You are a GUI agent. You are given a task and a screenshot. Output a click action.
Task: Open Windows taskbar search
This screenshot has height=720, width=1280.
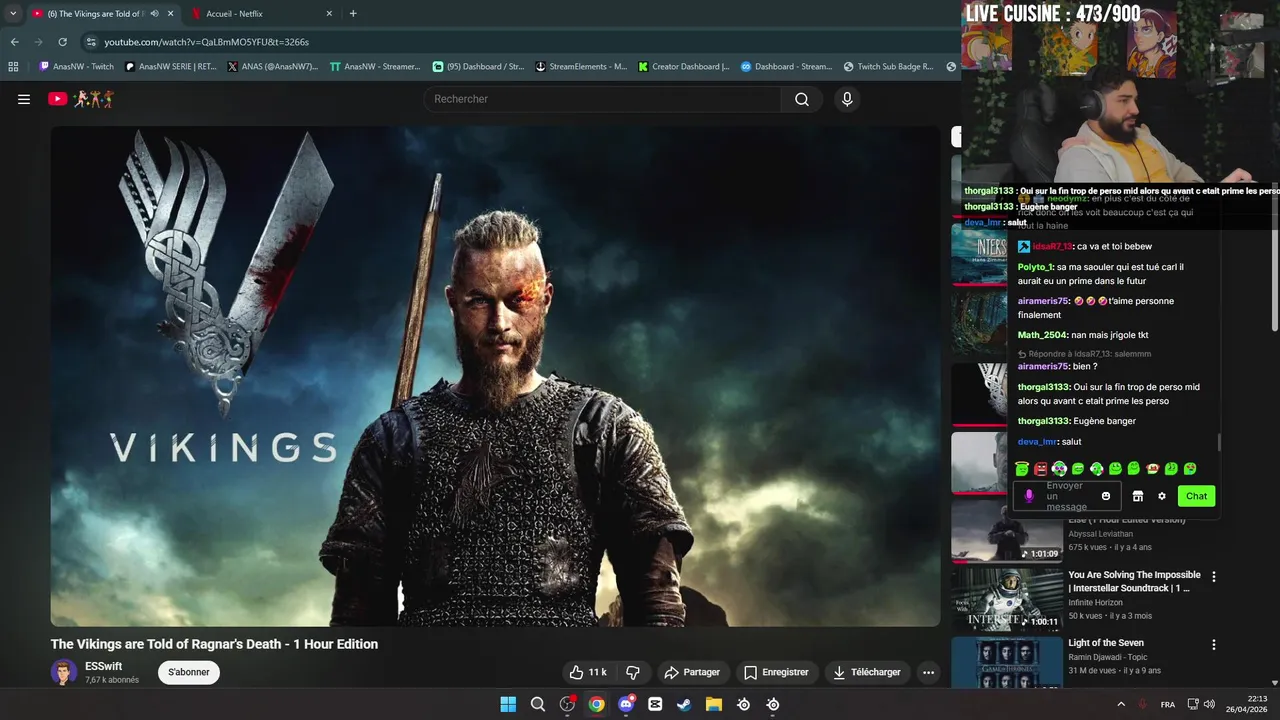538,704
